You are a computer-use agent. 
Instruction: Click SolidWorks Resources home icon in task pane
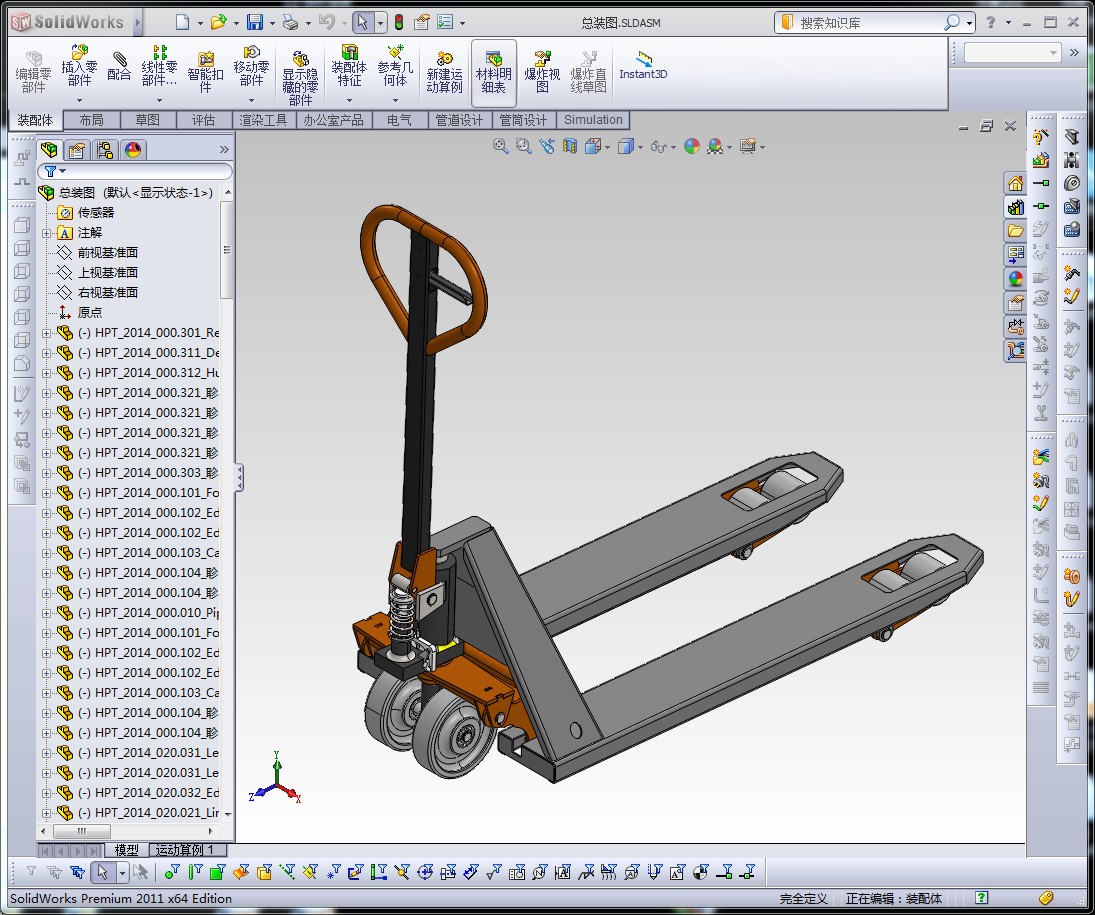pos(1015,184)
